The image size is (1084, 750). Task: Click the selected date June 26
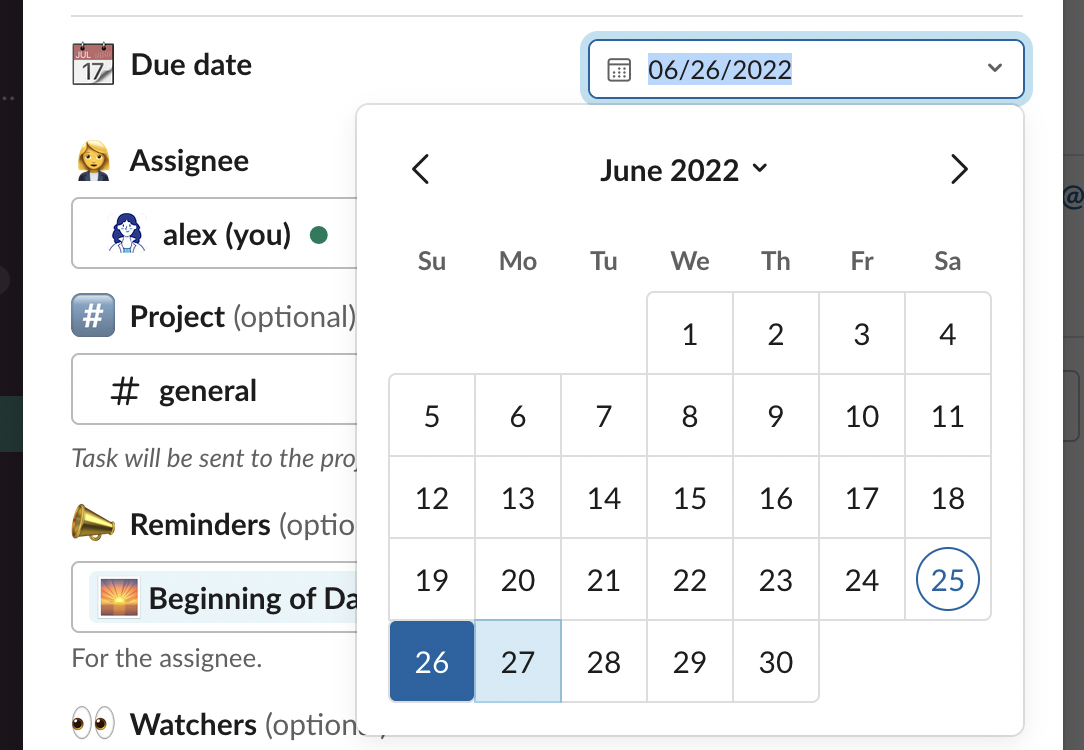click(x=432, y=662)
